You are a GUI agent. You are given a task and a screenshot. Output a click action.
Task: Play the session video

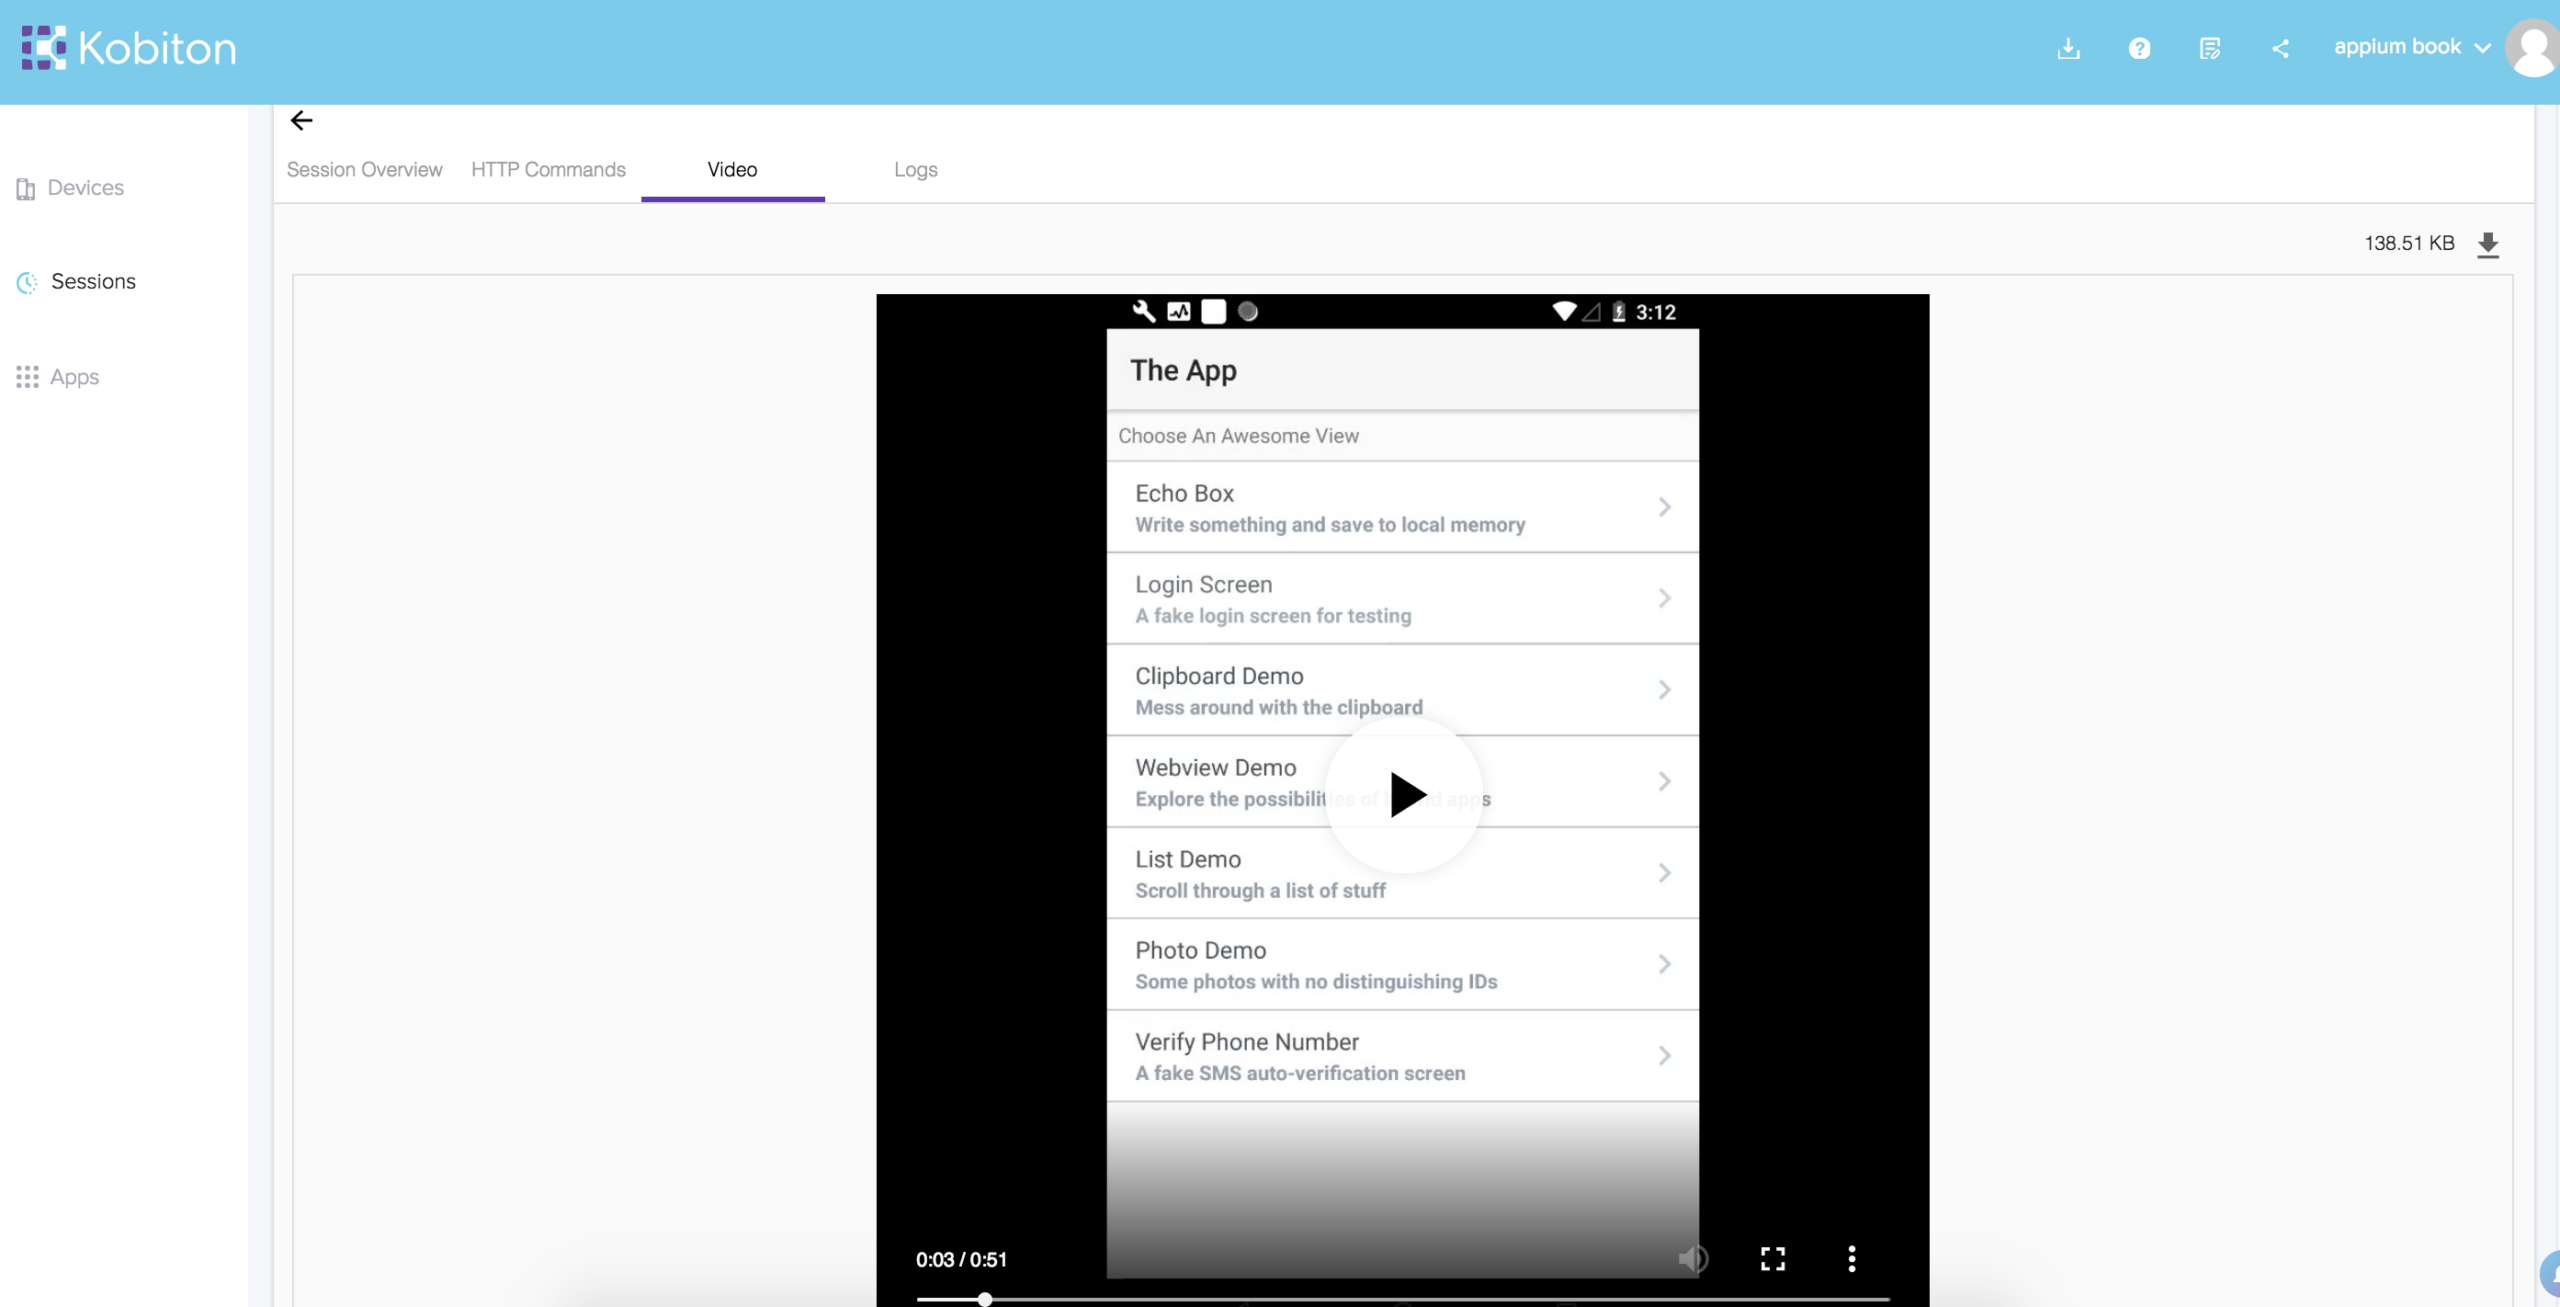coord(1404,794)
